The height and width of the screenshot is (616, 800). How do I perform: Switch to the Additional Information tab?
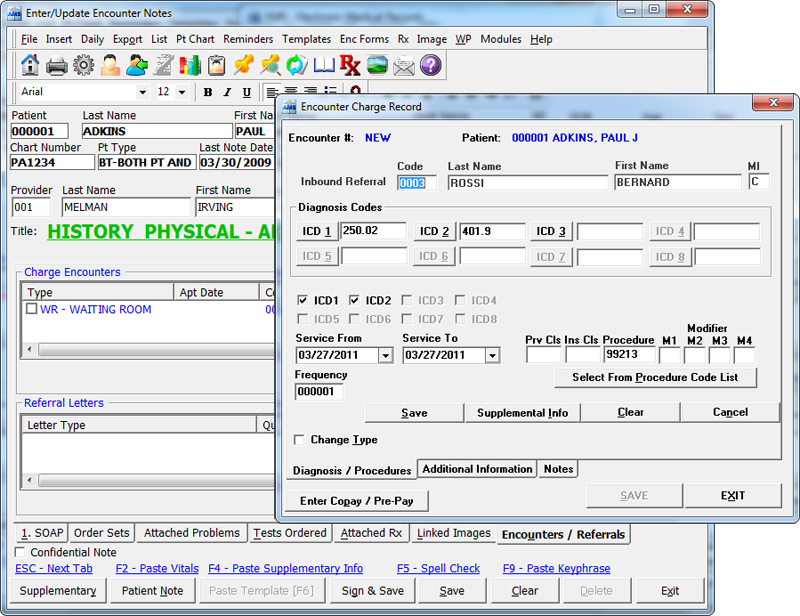pyautogui.click(x=477, y=469)
